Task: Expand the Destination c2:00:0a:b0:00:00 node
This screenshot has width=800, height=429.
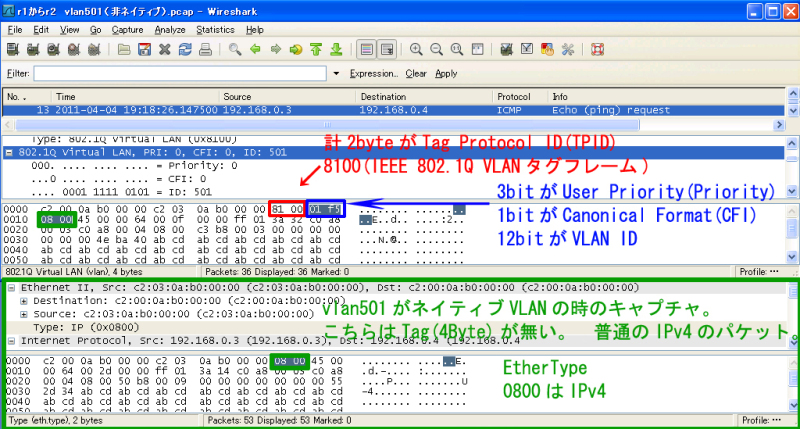Action: (x=24, y=300)
